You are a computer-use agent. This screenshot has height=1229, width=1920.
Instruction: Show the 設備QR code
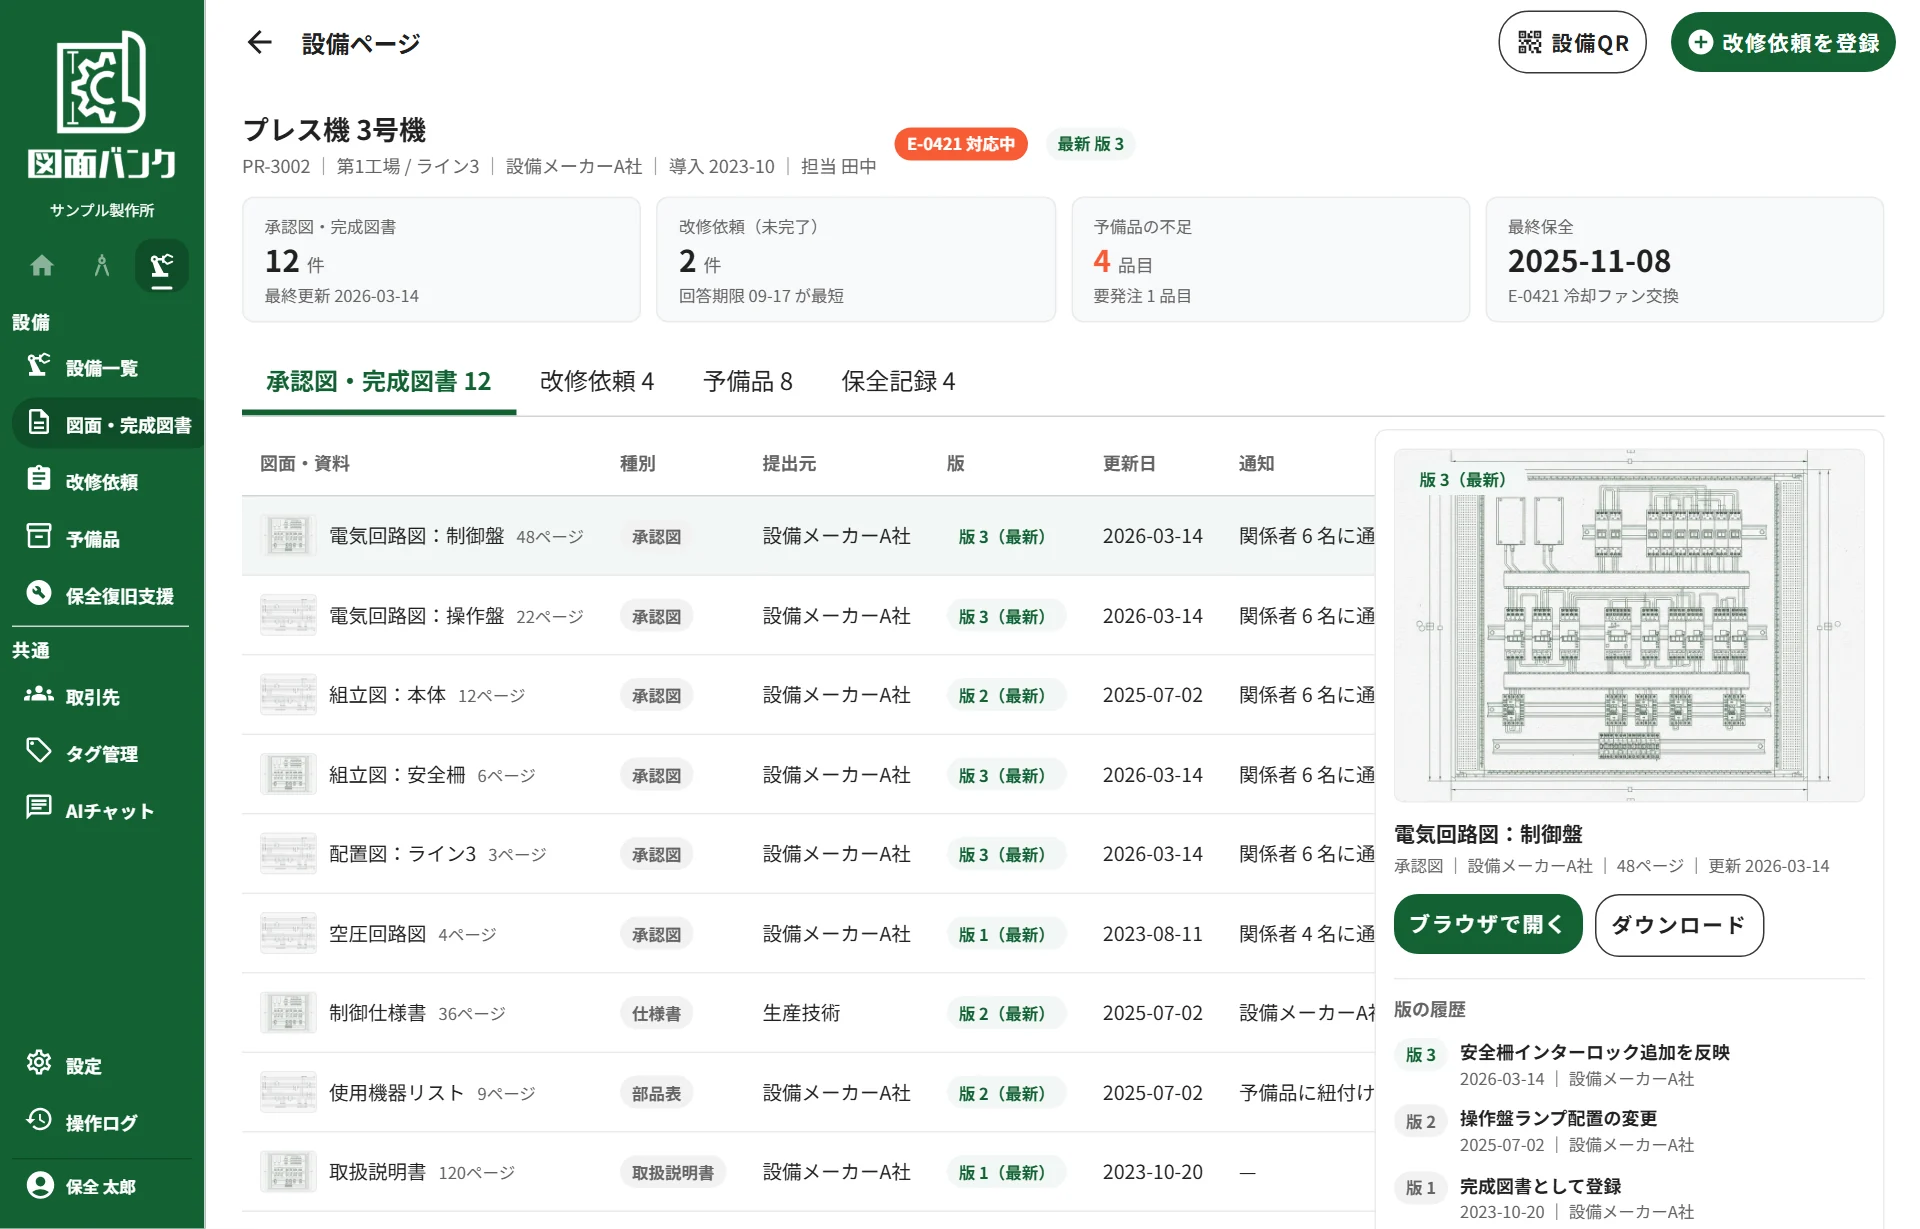1572,43
